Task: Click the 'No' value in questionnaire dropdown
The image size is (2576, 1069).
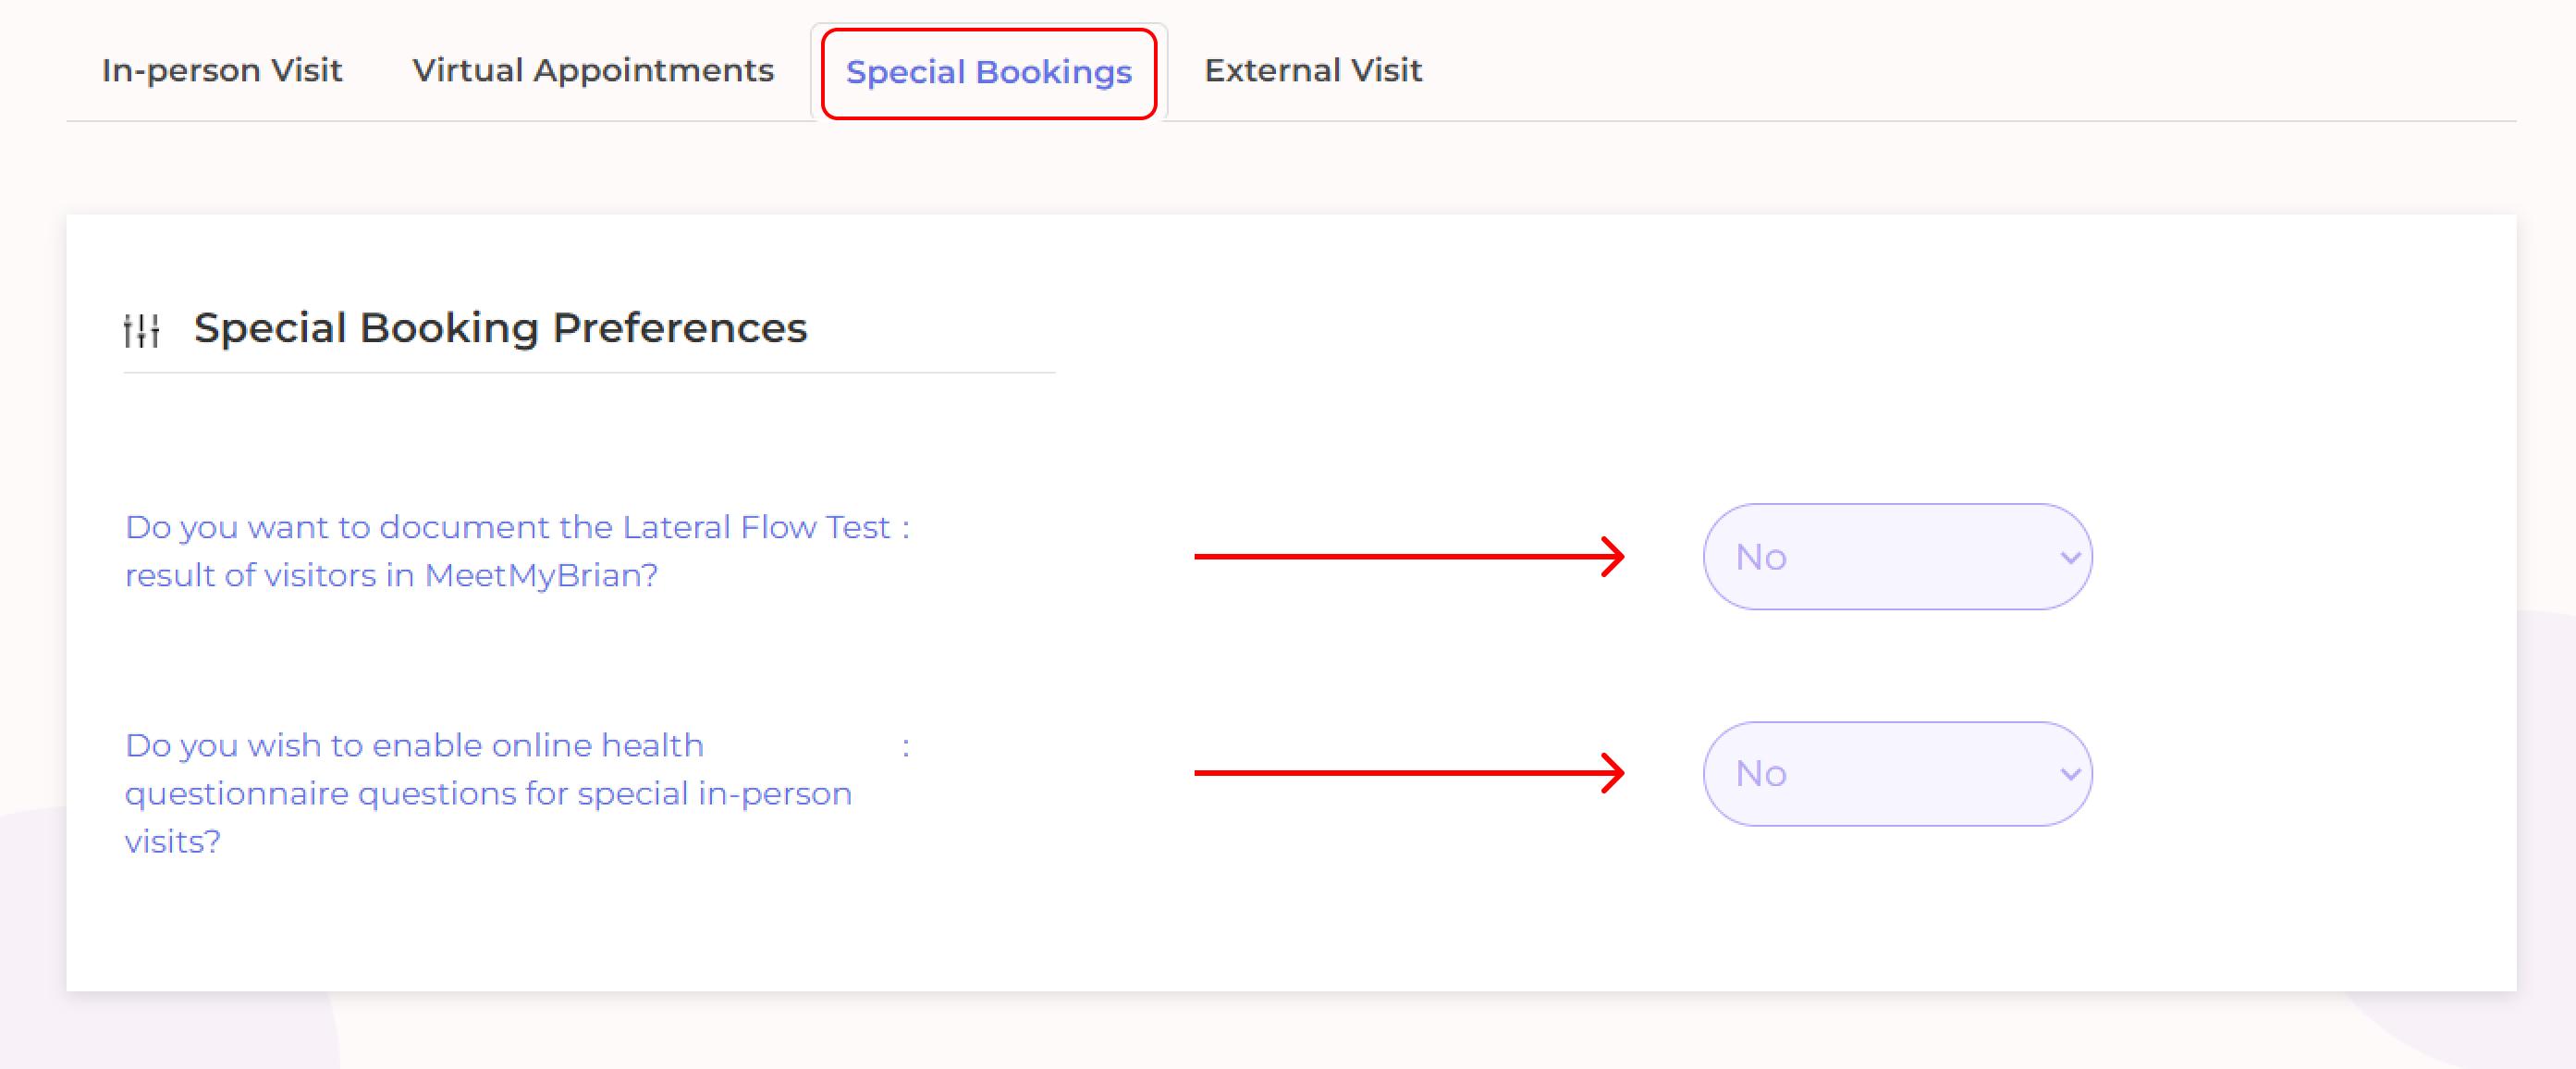Action: point(1761,774)
